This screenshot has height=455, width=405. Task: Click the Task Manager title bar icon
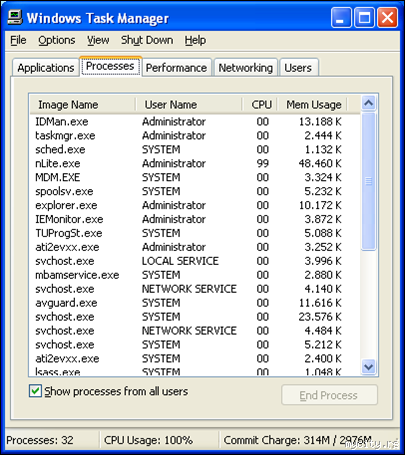pos(15,18)
